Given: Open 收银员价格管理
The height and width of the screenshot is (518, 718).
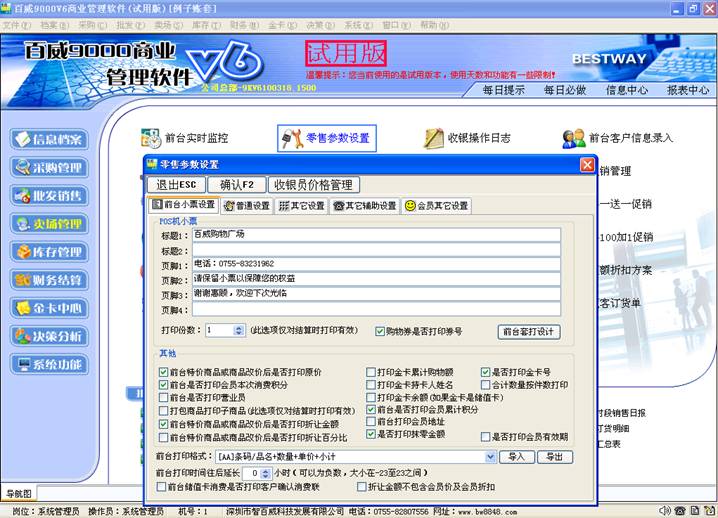Looking at the screenshot, I should click(x=314, y=185).
